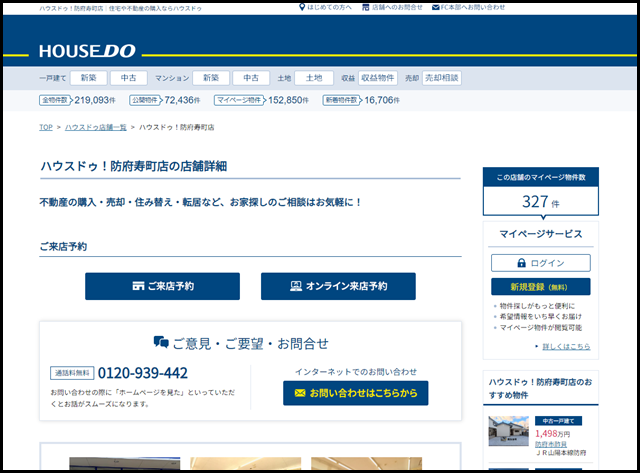Click the マイページ物件 count label

(240, 100)
